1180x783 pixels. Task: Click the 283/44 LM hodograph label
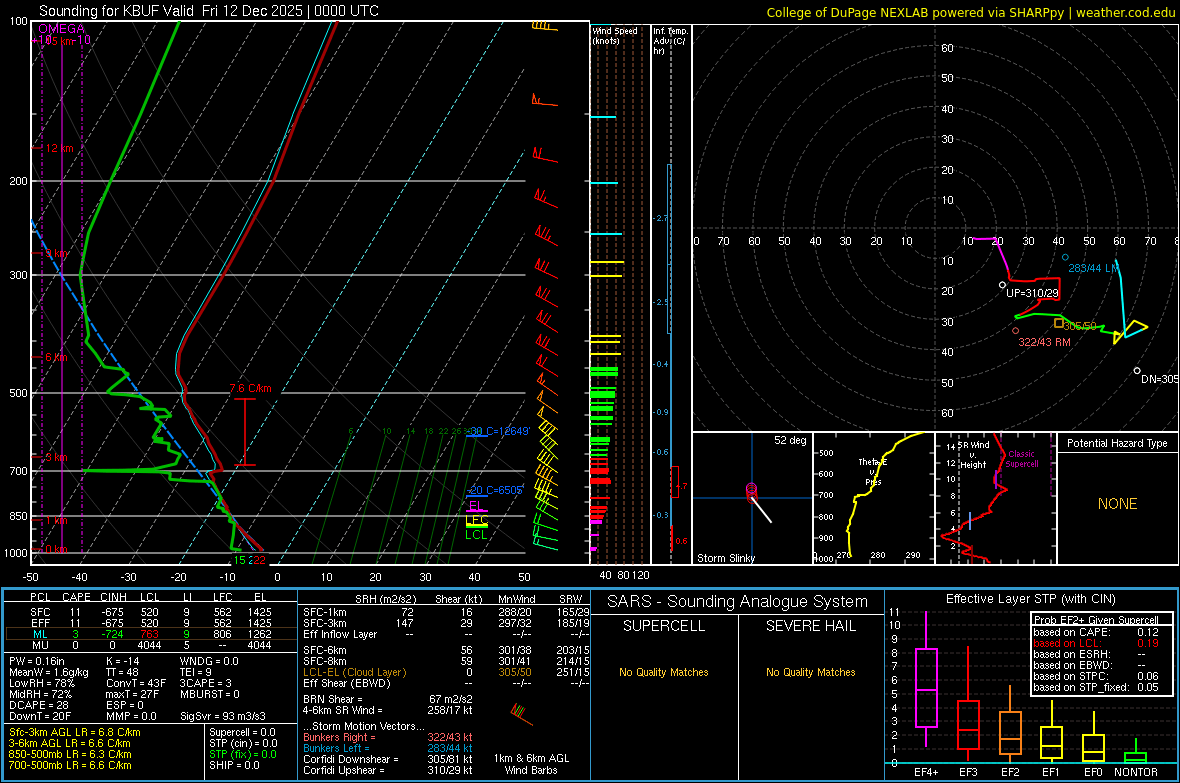tap(1093, 268)
